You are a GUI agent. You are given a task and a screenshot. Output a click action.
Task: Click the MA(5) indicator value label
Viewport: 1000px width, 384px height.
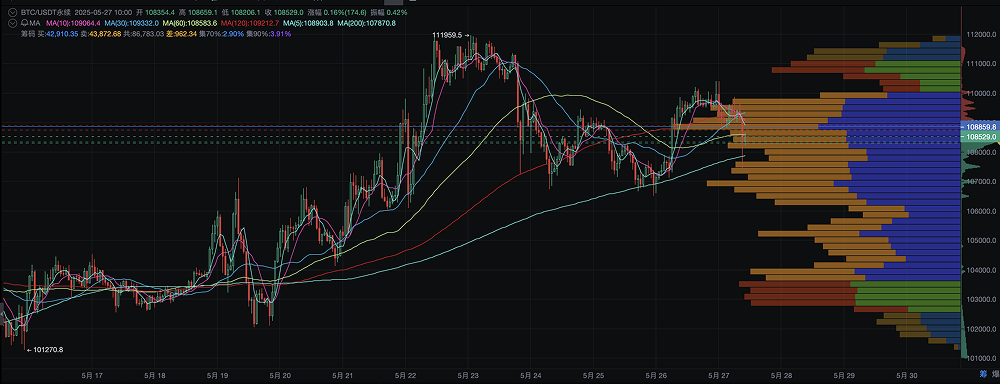pos(309,23)
